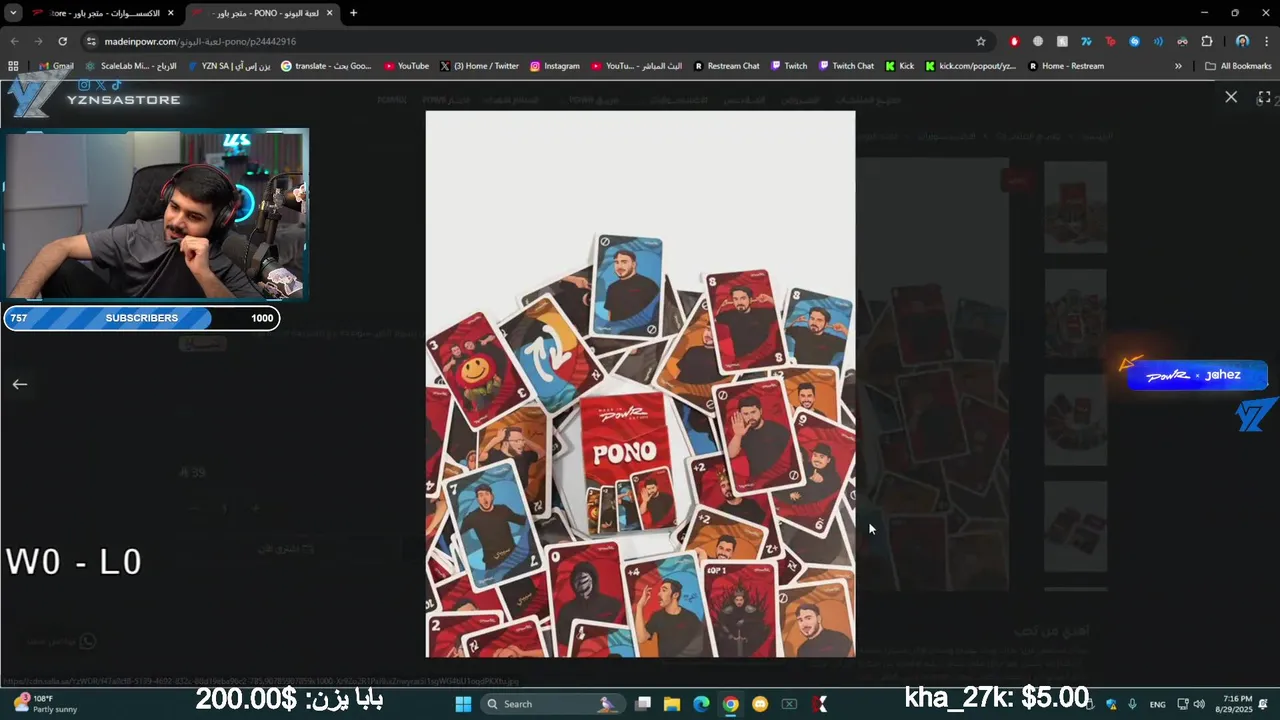Open the Kick bookmark

899,66
